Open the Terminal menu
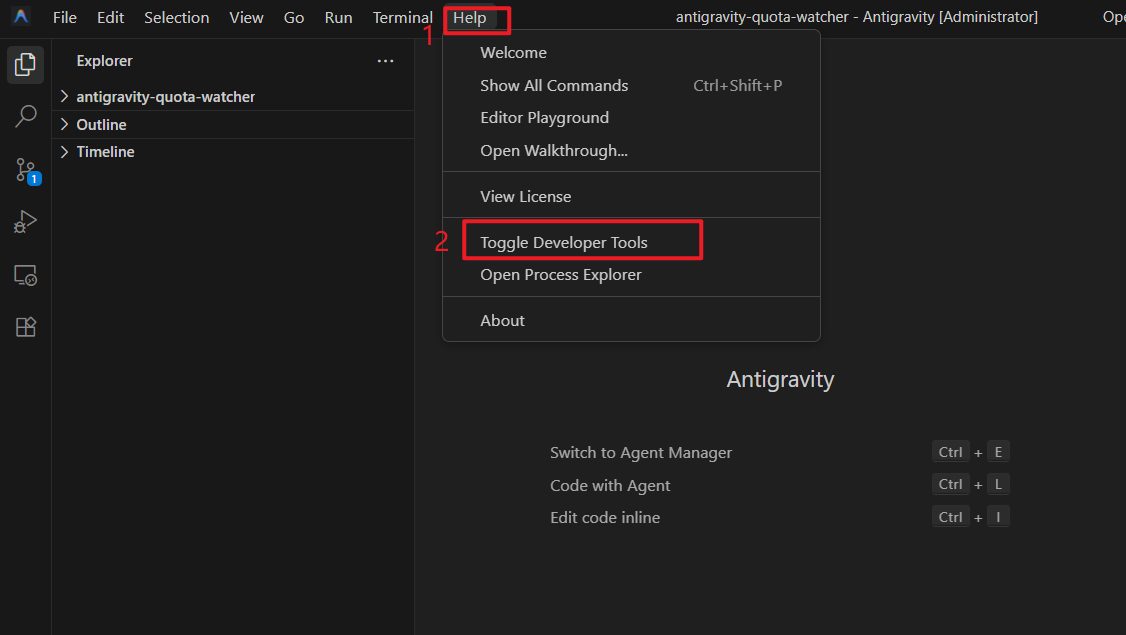Screen dimensions: 1126x635 pos(402,17)
